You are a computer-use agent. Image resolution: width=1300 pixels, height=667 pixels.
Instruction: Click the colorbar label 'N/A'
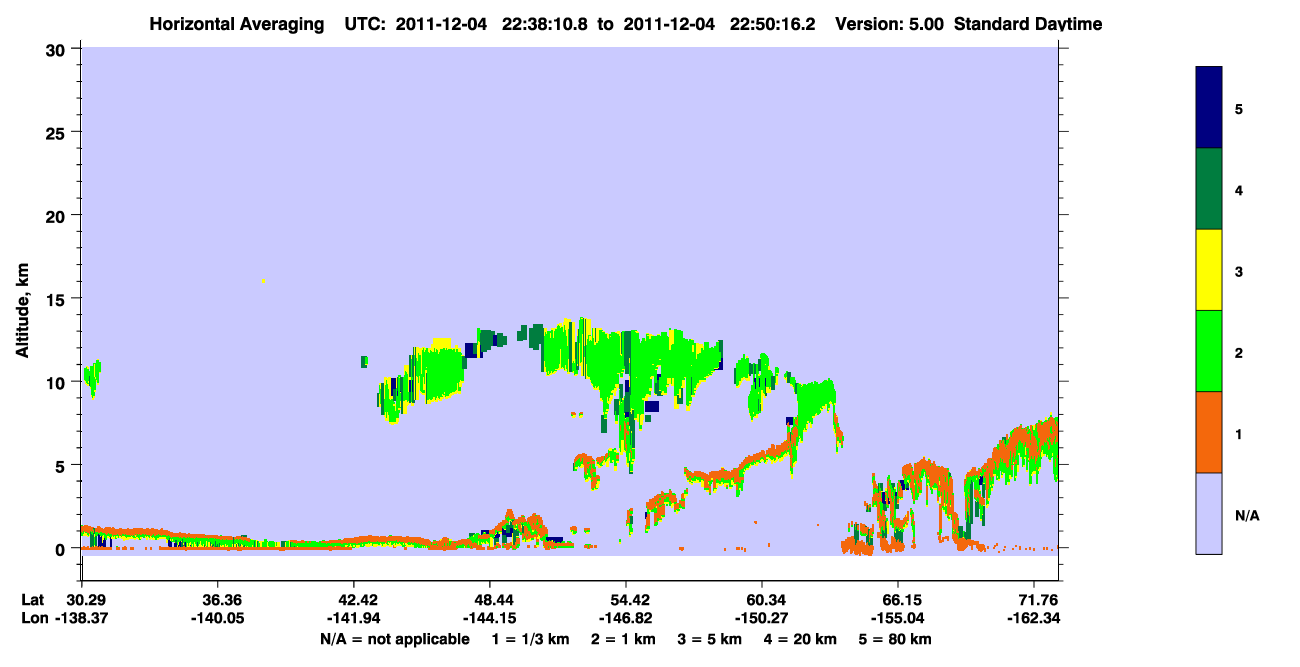1247,516
